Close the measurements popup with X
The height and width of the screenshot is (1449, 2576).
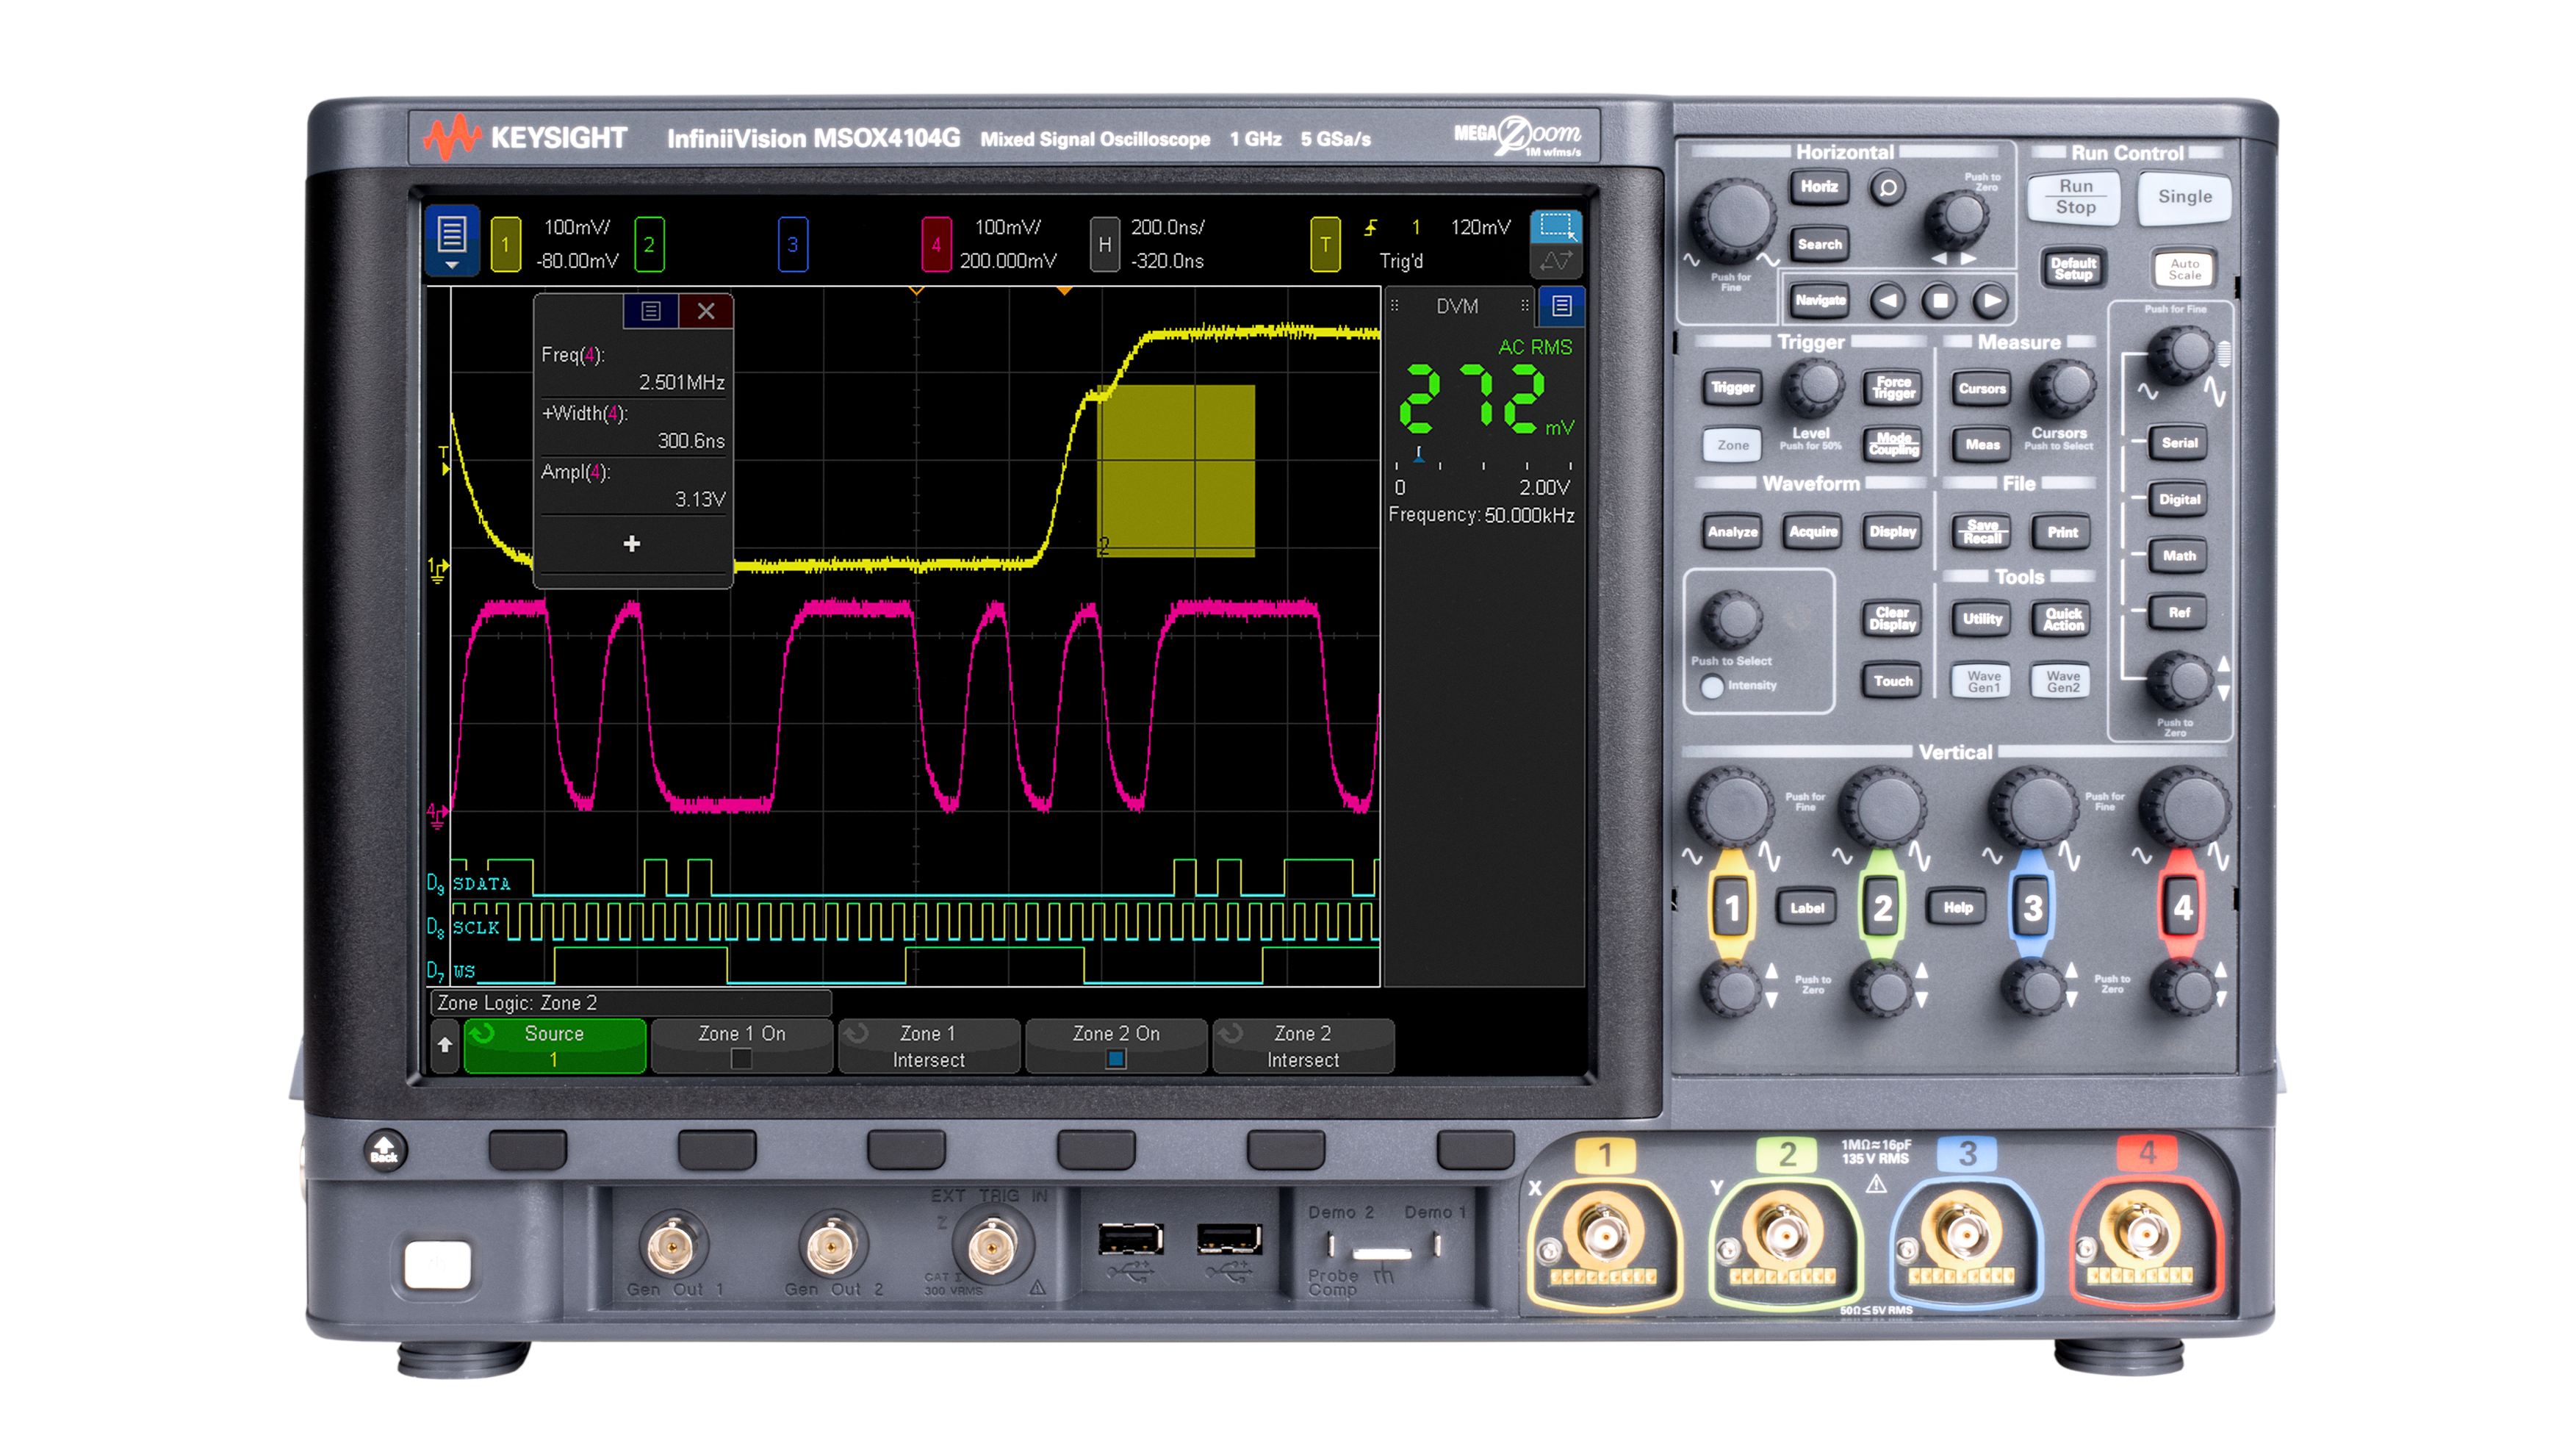coord(705,311)
